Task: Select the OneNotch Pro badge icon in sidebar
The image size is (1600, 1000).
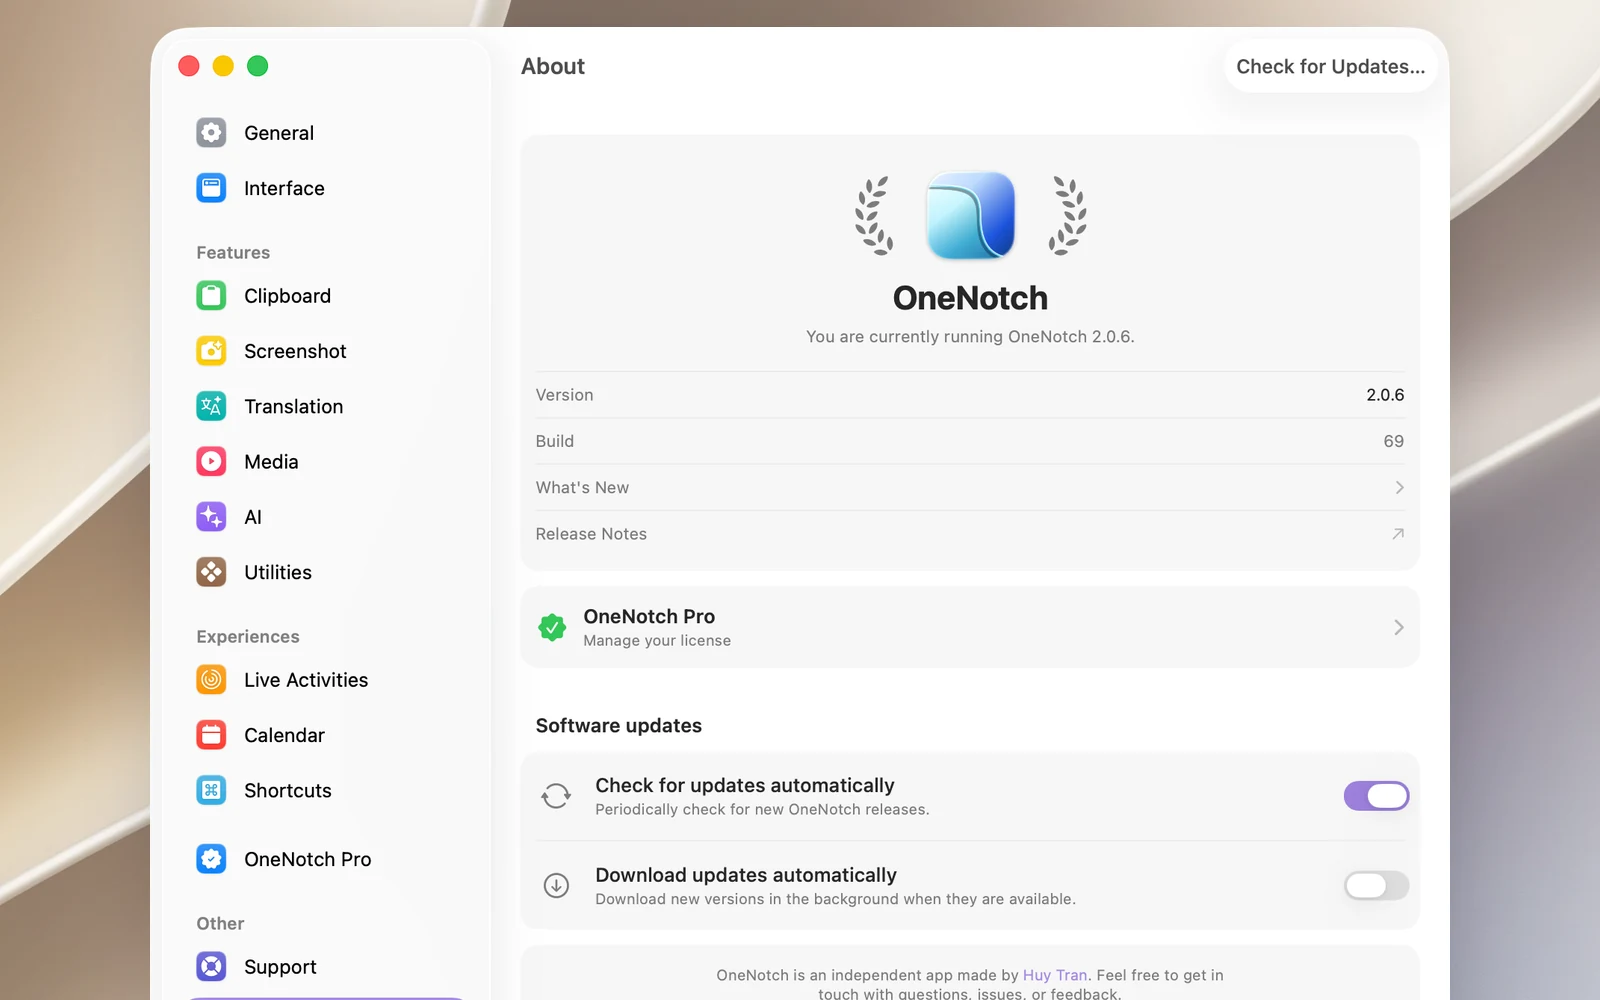Action: click(x=211, y=859)
